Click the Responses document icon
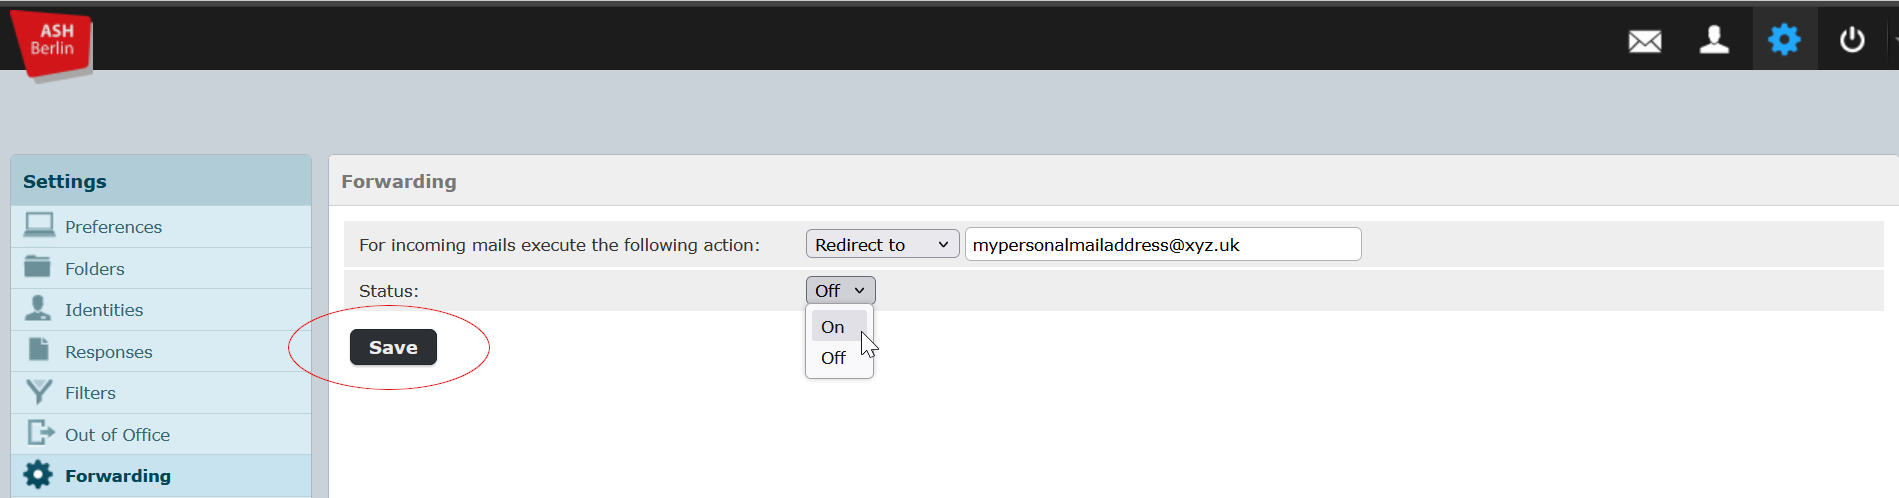Screen dimensions: 1899x498 (39, 350)
